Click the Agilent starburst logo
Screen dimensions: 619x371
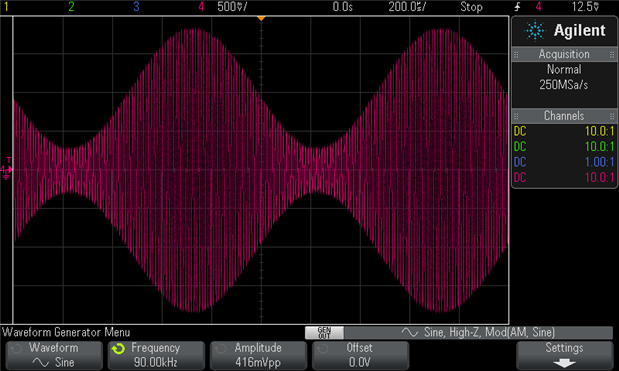(535, 31)
